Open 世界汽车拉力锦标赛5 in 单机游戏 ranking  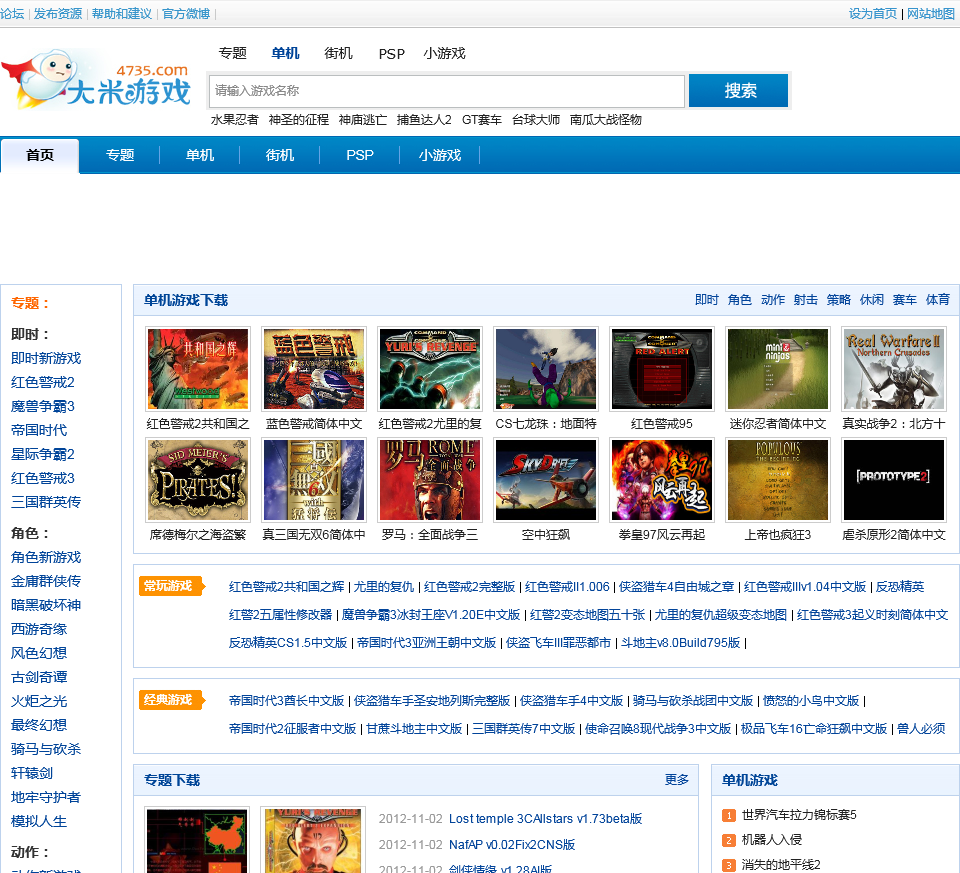[x=799, y=815]
